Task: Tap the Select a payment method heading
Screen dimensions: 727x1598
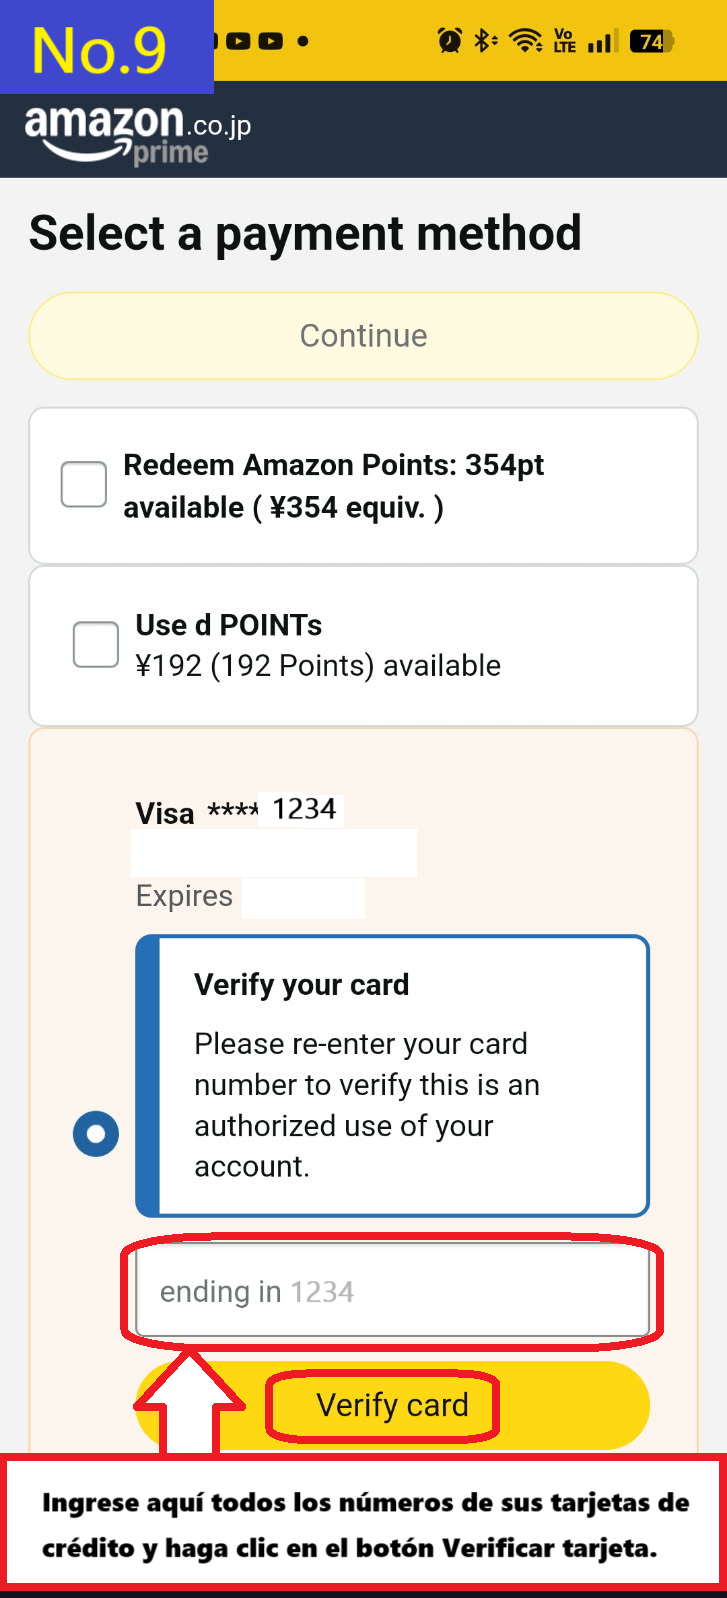Action: (x=305, y=233)
